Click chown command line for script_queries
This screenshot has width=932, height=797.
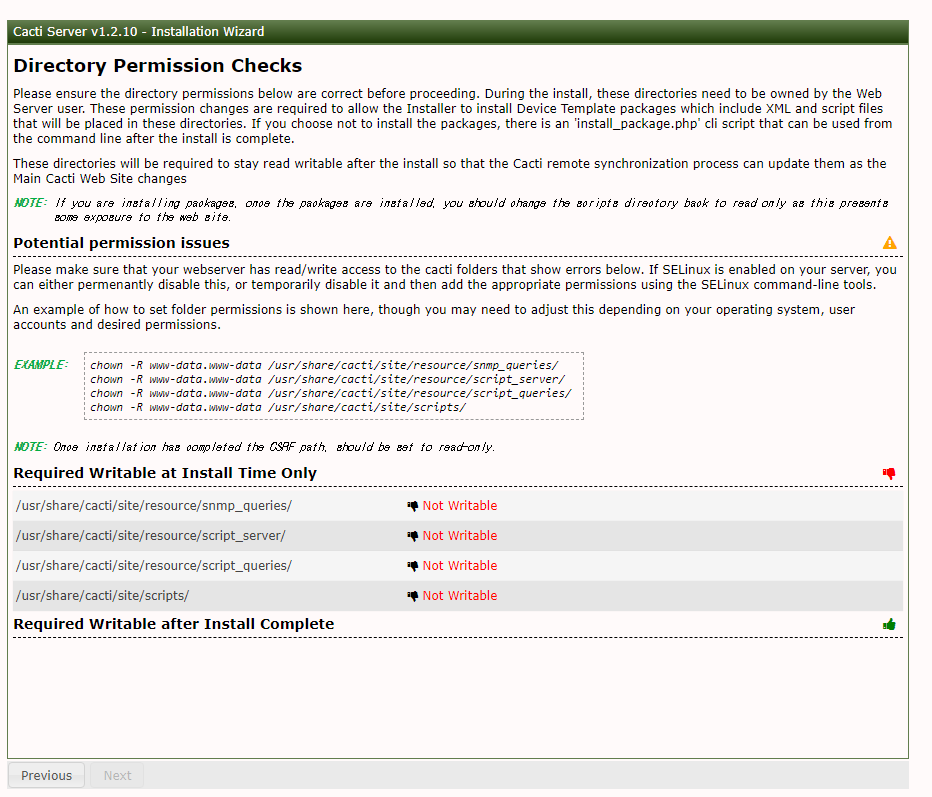point(330,393)
